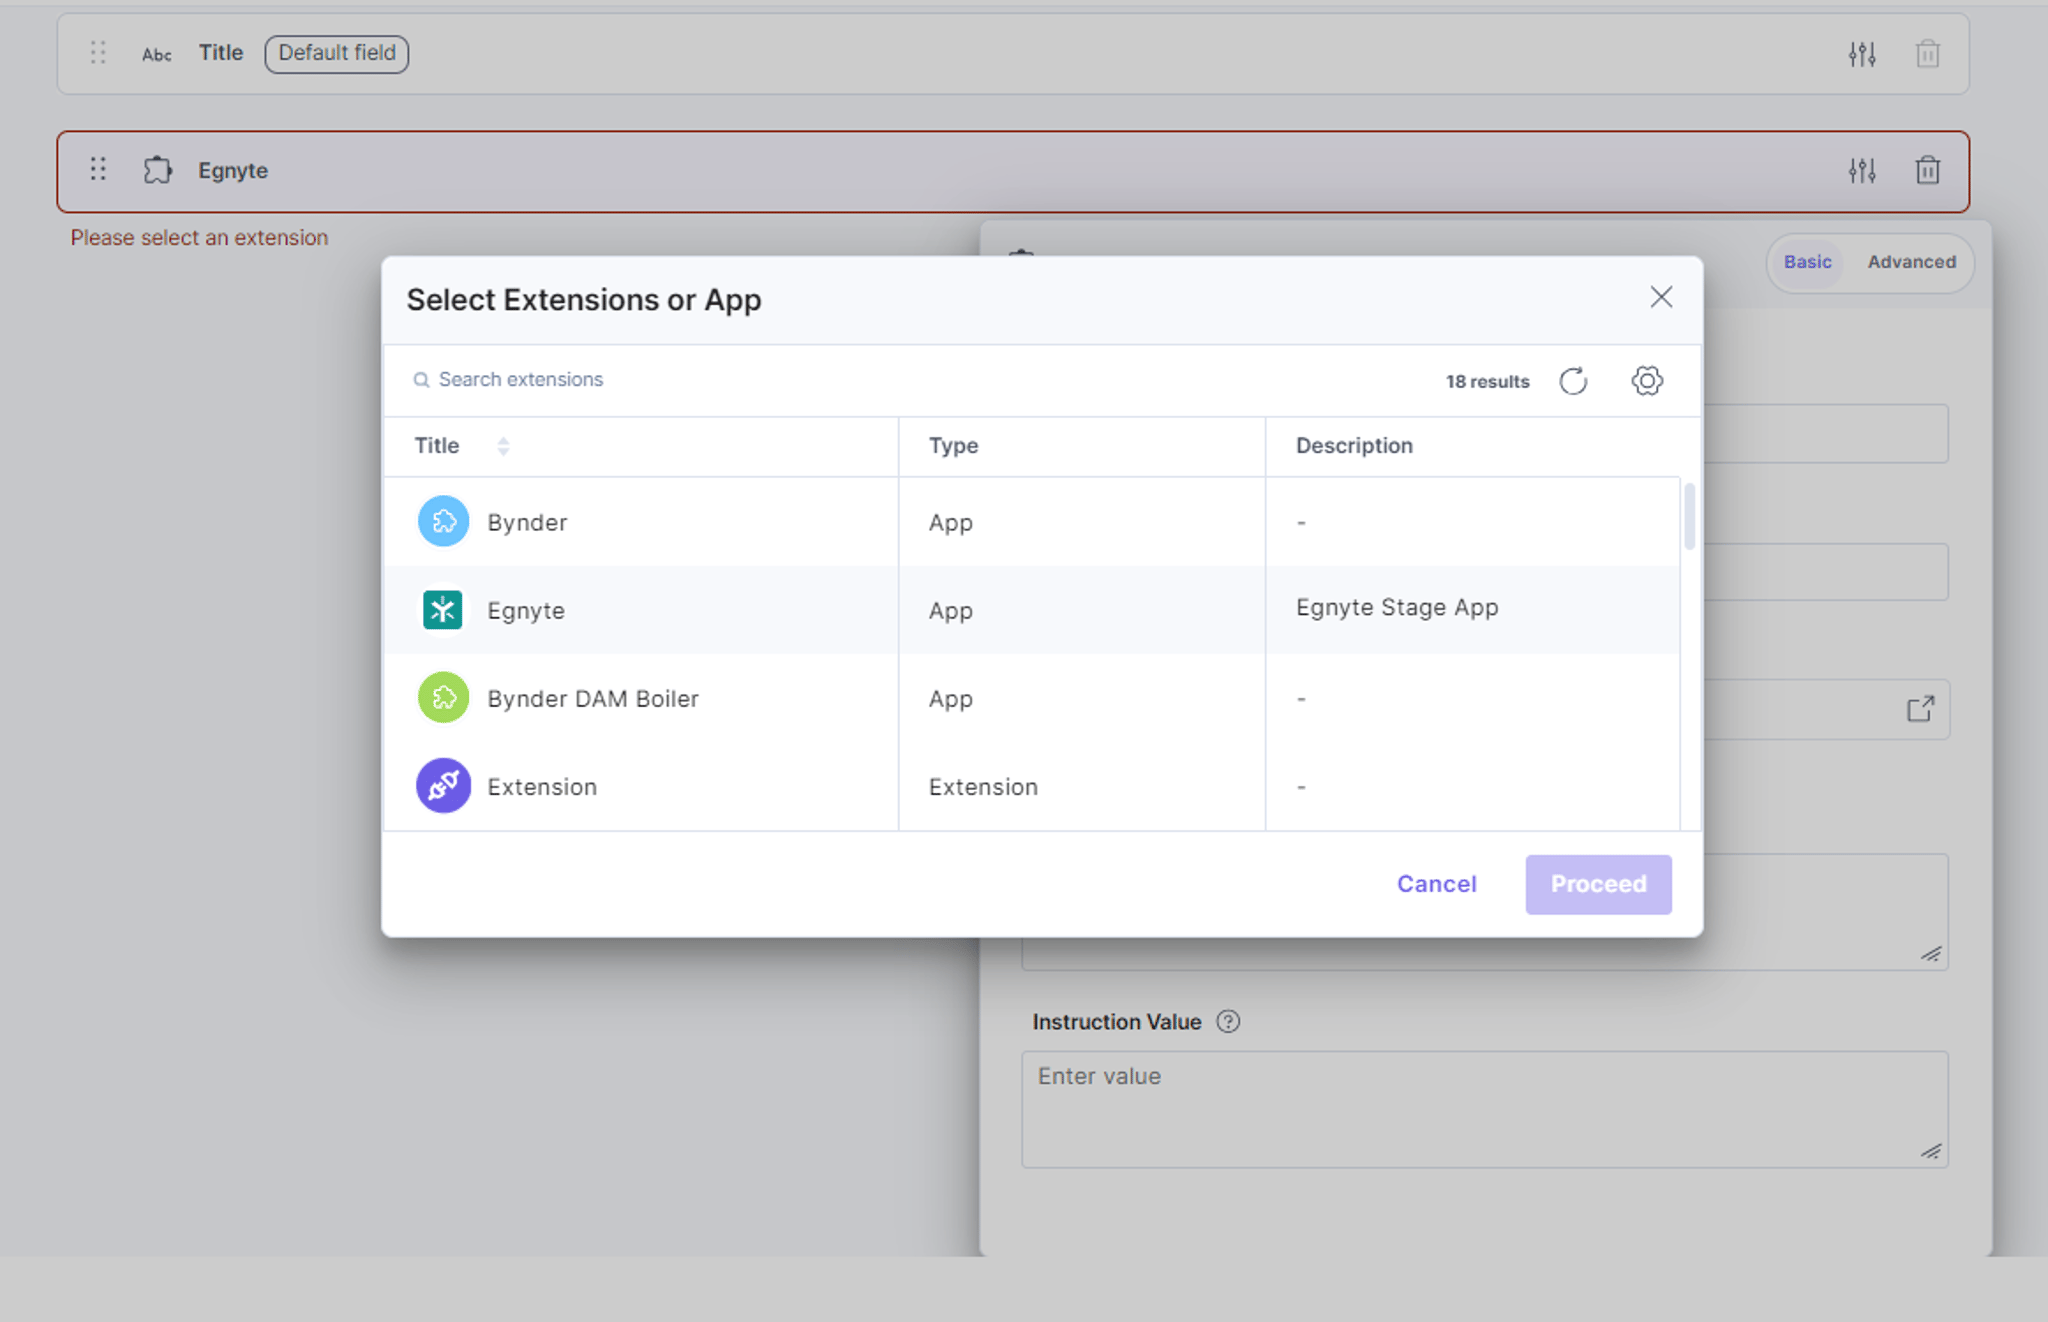Image resolution: width=2048 pixels, height=1322 pixels.
Task: Click the Description column header
Action: pyautogui.click(x=1354, y=446)
